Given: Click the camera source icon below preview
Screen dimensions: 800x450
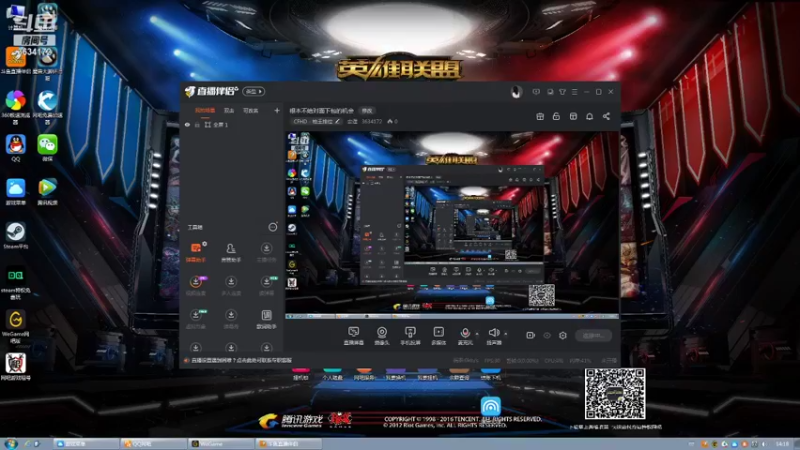Looking at the screenshot, I should (382, 336).
